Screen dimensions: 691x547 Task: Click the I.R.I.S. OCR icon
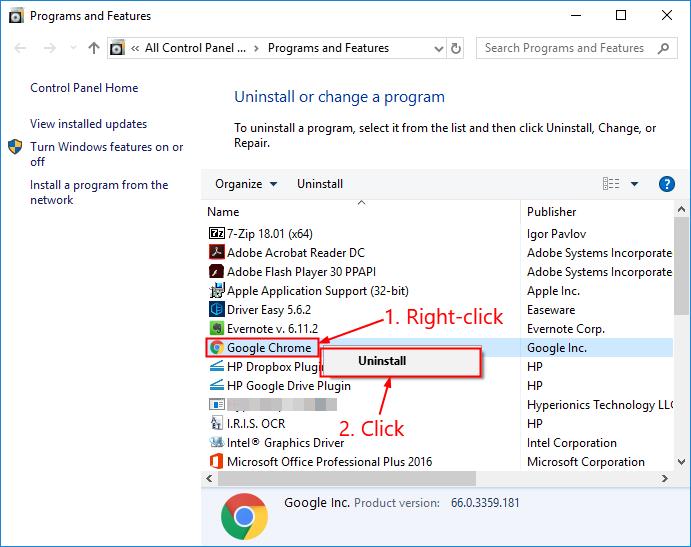[216, 423]
